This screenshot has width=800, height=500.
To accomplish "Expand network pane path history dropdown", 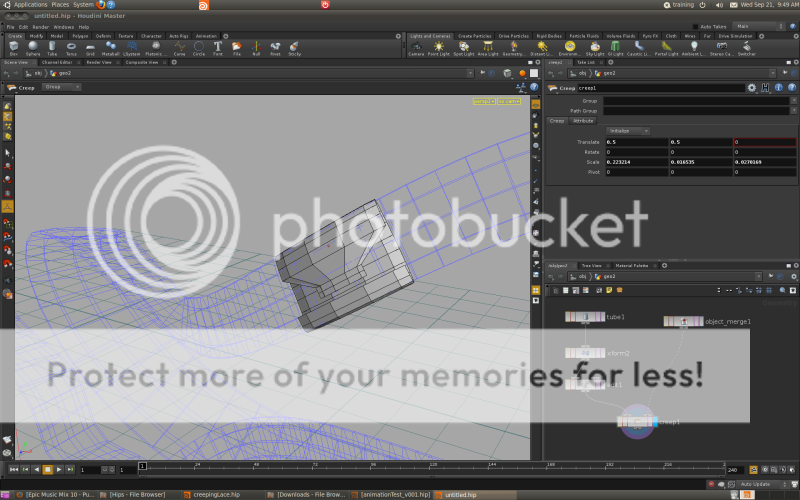I will coord(758,277).
